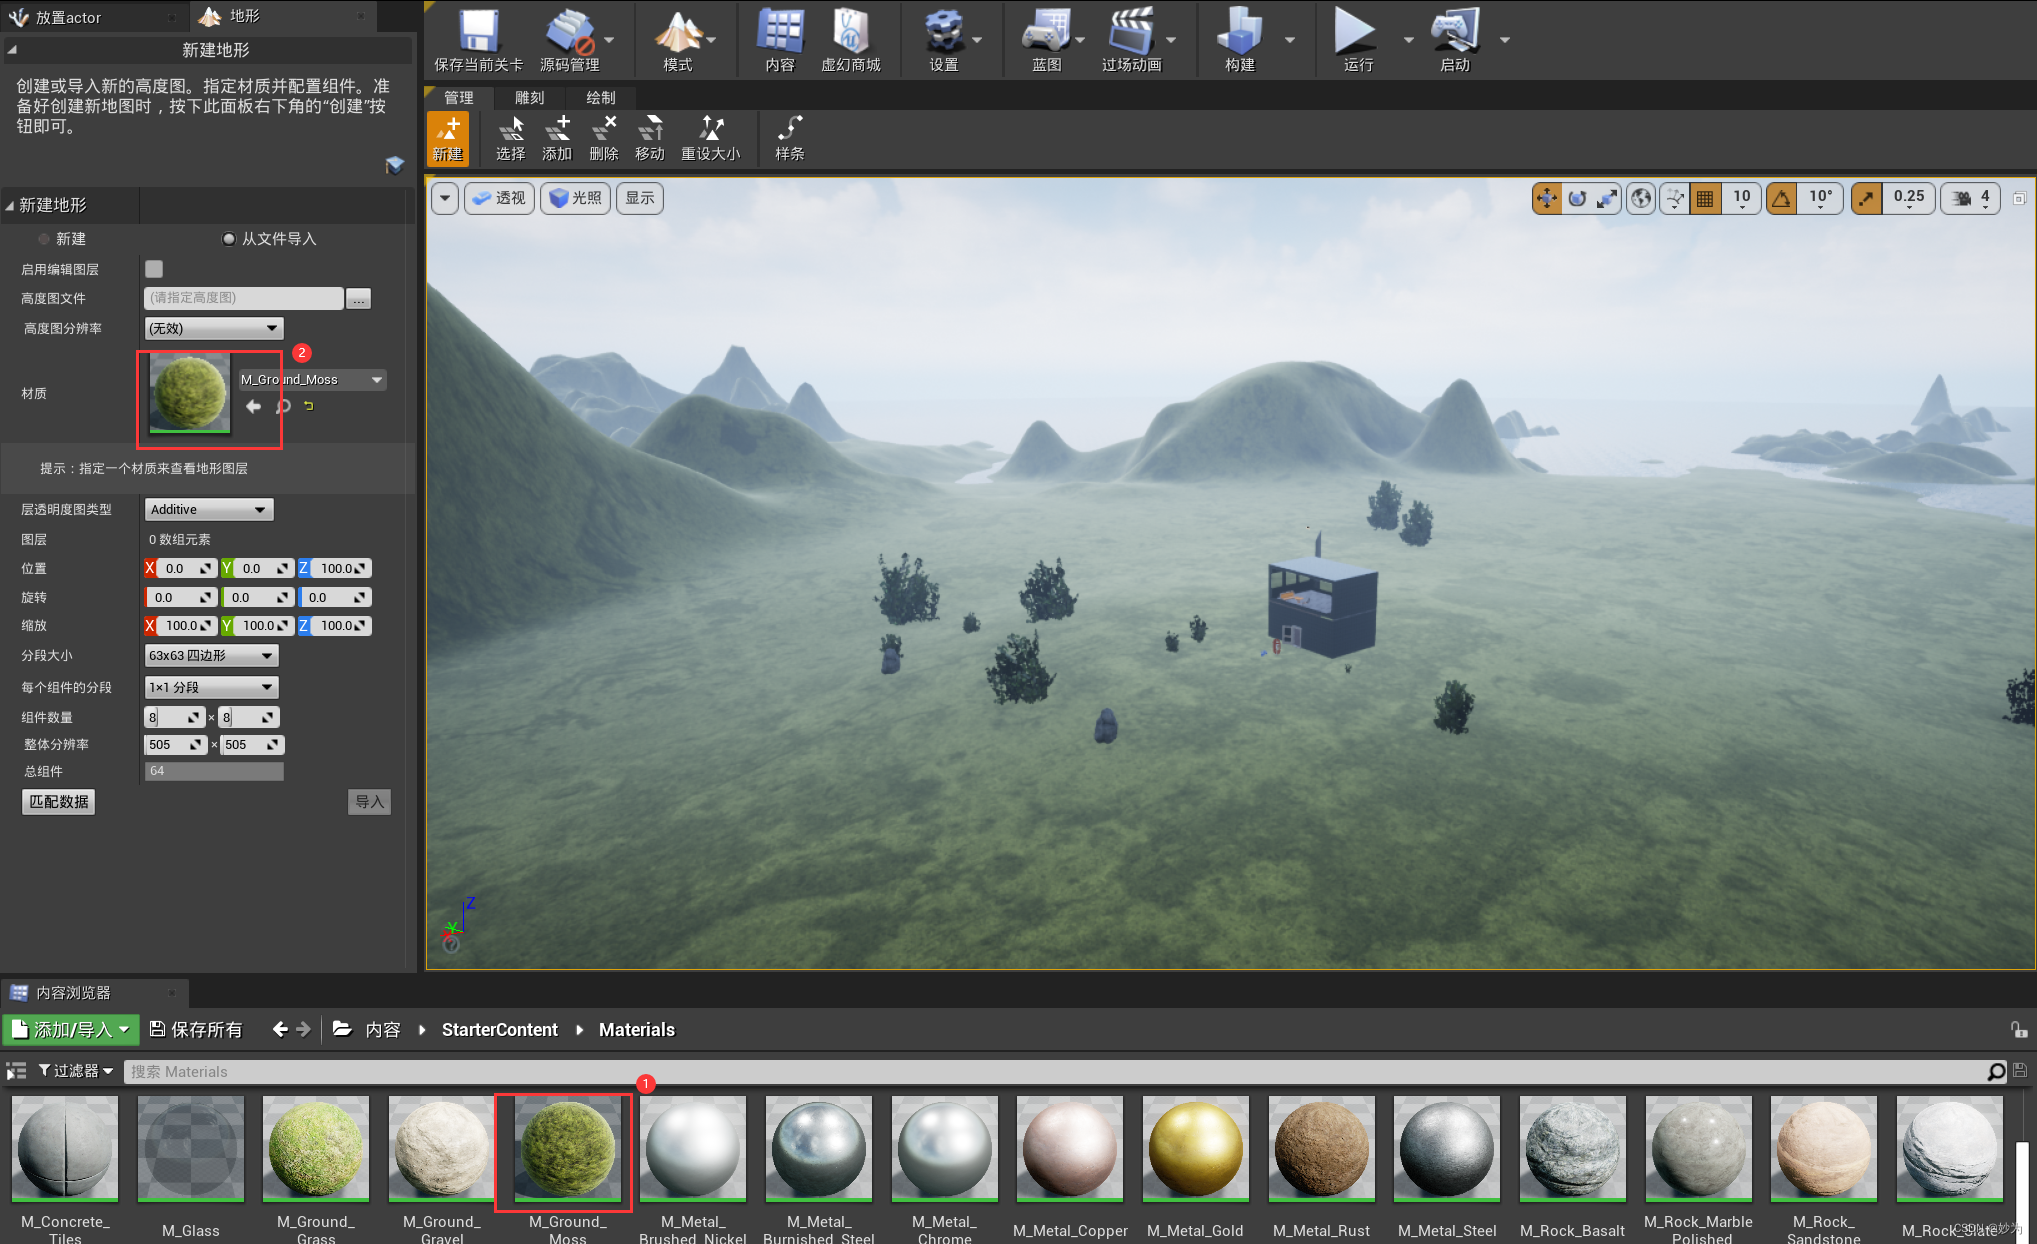Open sections per component 1×1 dropdown
The height and width of the screenshot is (1244, 2037).
pyautogui.click(x=211, y=687)
